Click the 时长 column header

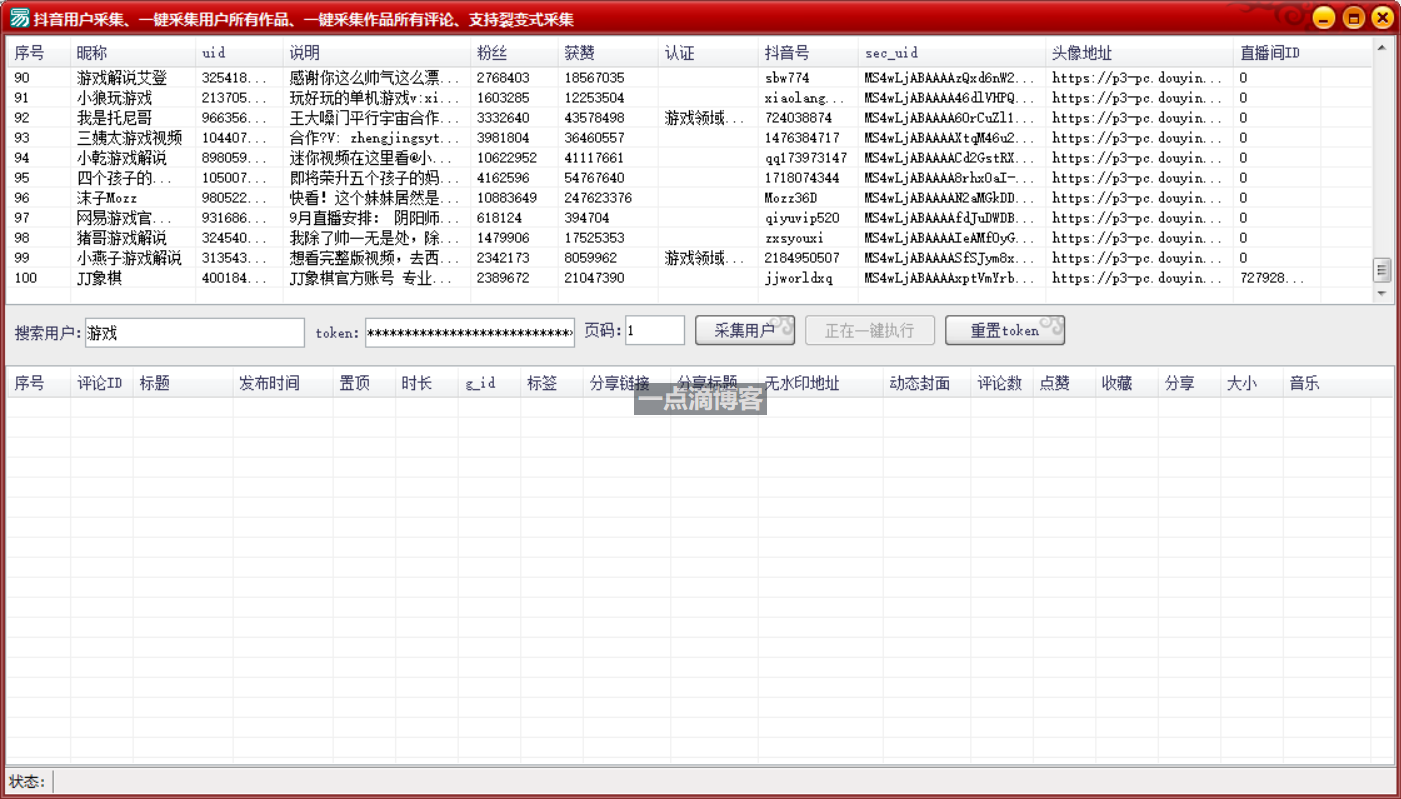(x=427, y=383)
